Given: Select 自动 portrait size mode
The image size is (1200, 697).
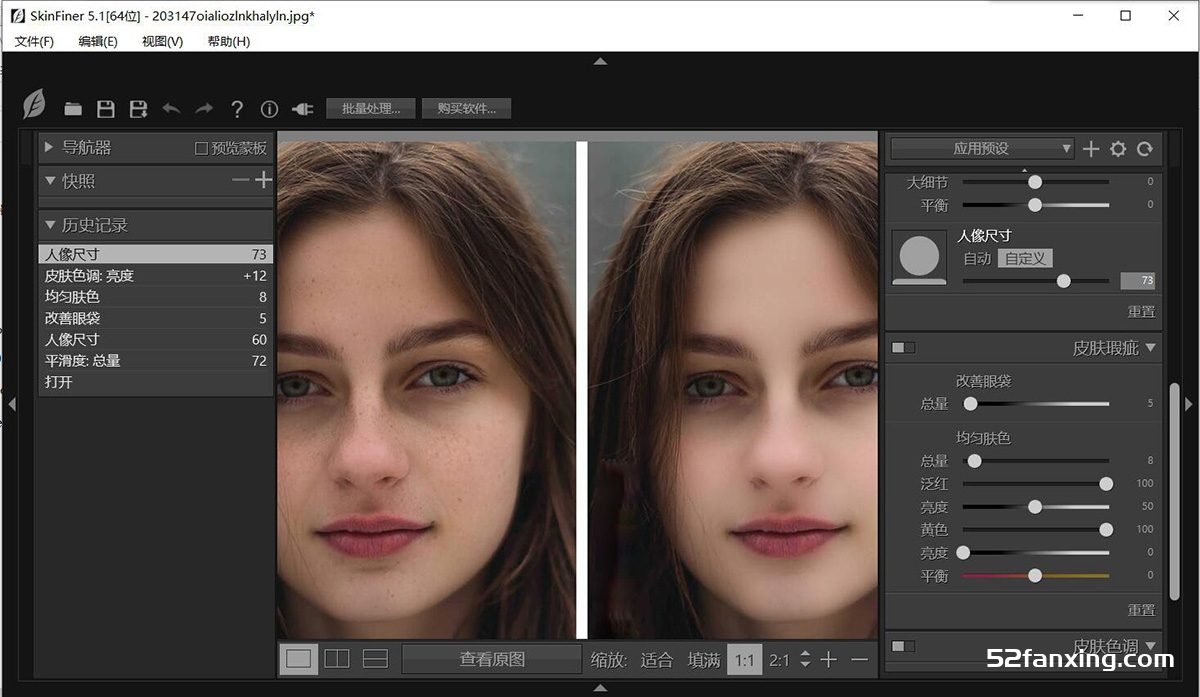Looking at the screenshot, I should click(x=977, y=258).
